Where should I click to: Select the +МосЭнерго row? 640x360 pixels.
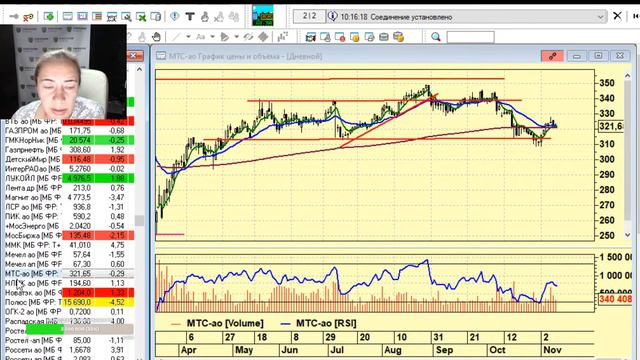pos(69,226)
